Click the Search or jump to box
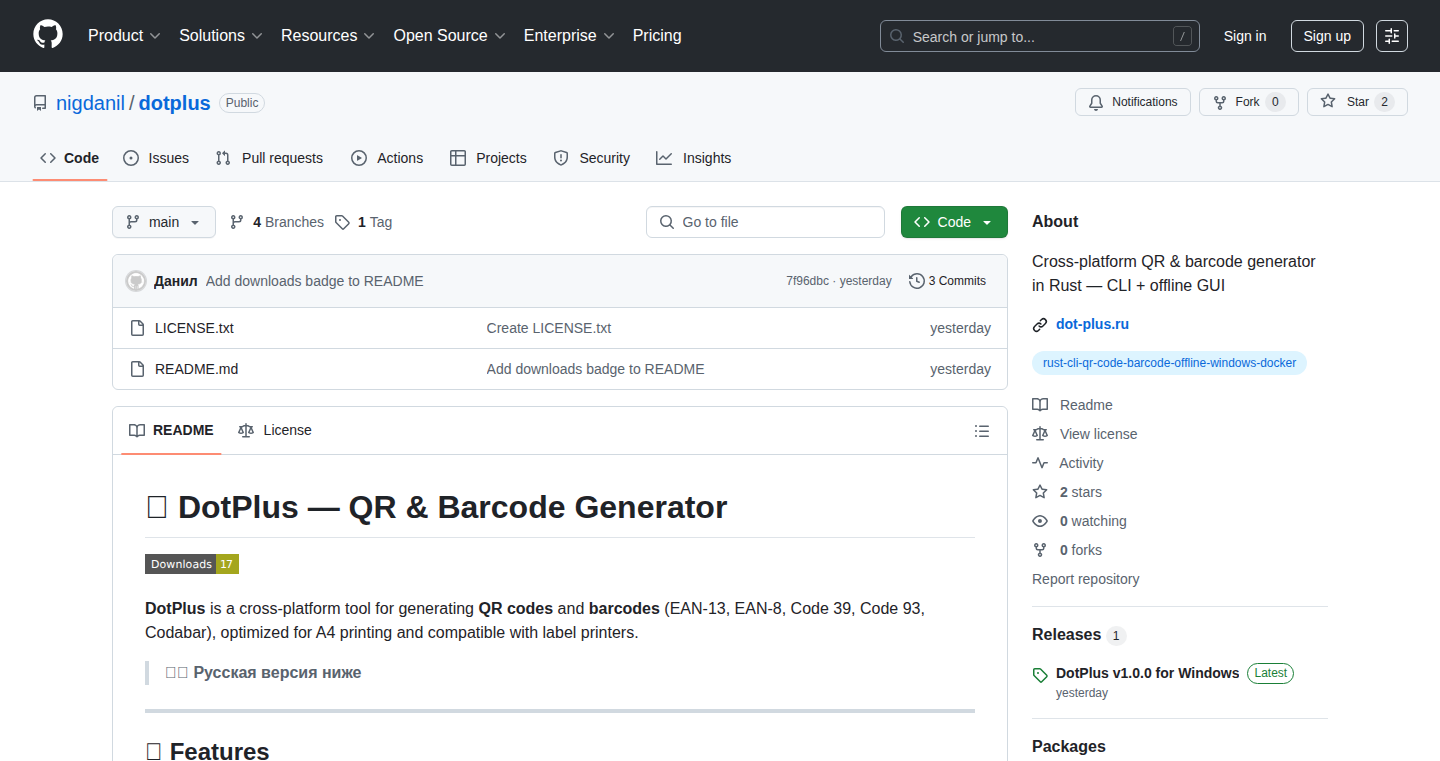Image resolution: width=1440 pixels, height=761 pixels. click(1040, 36)
